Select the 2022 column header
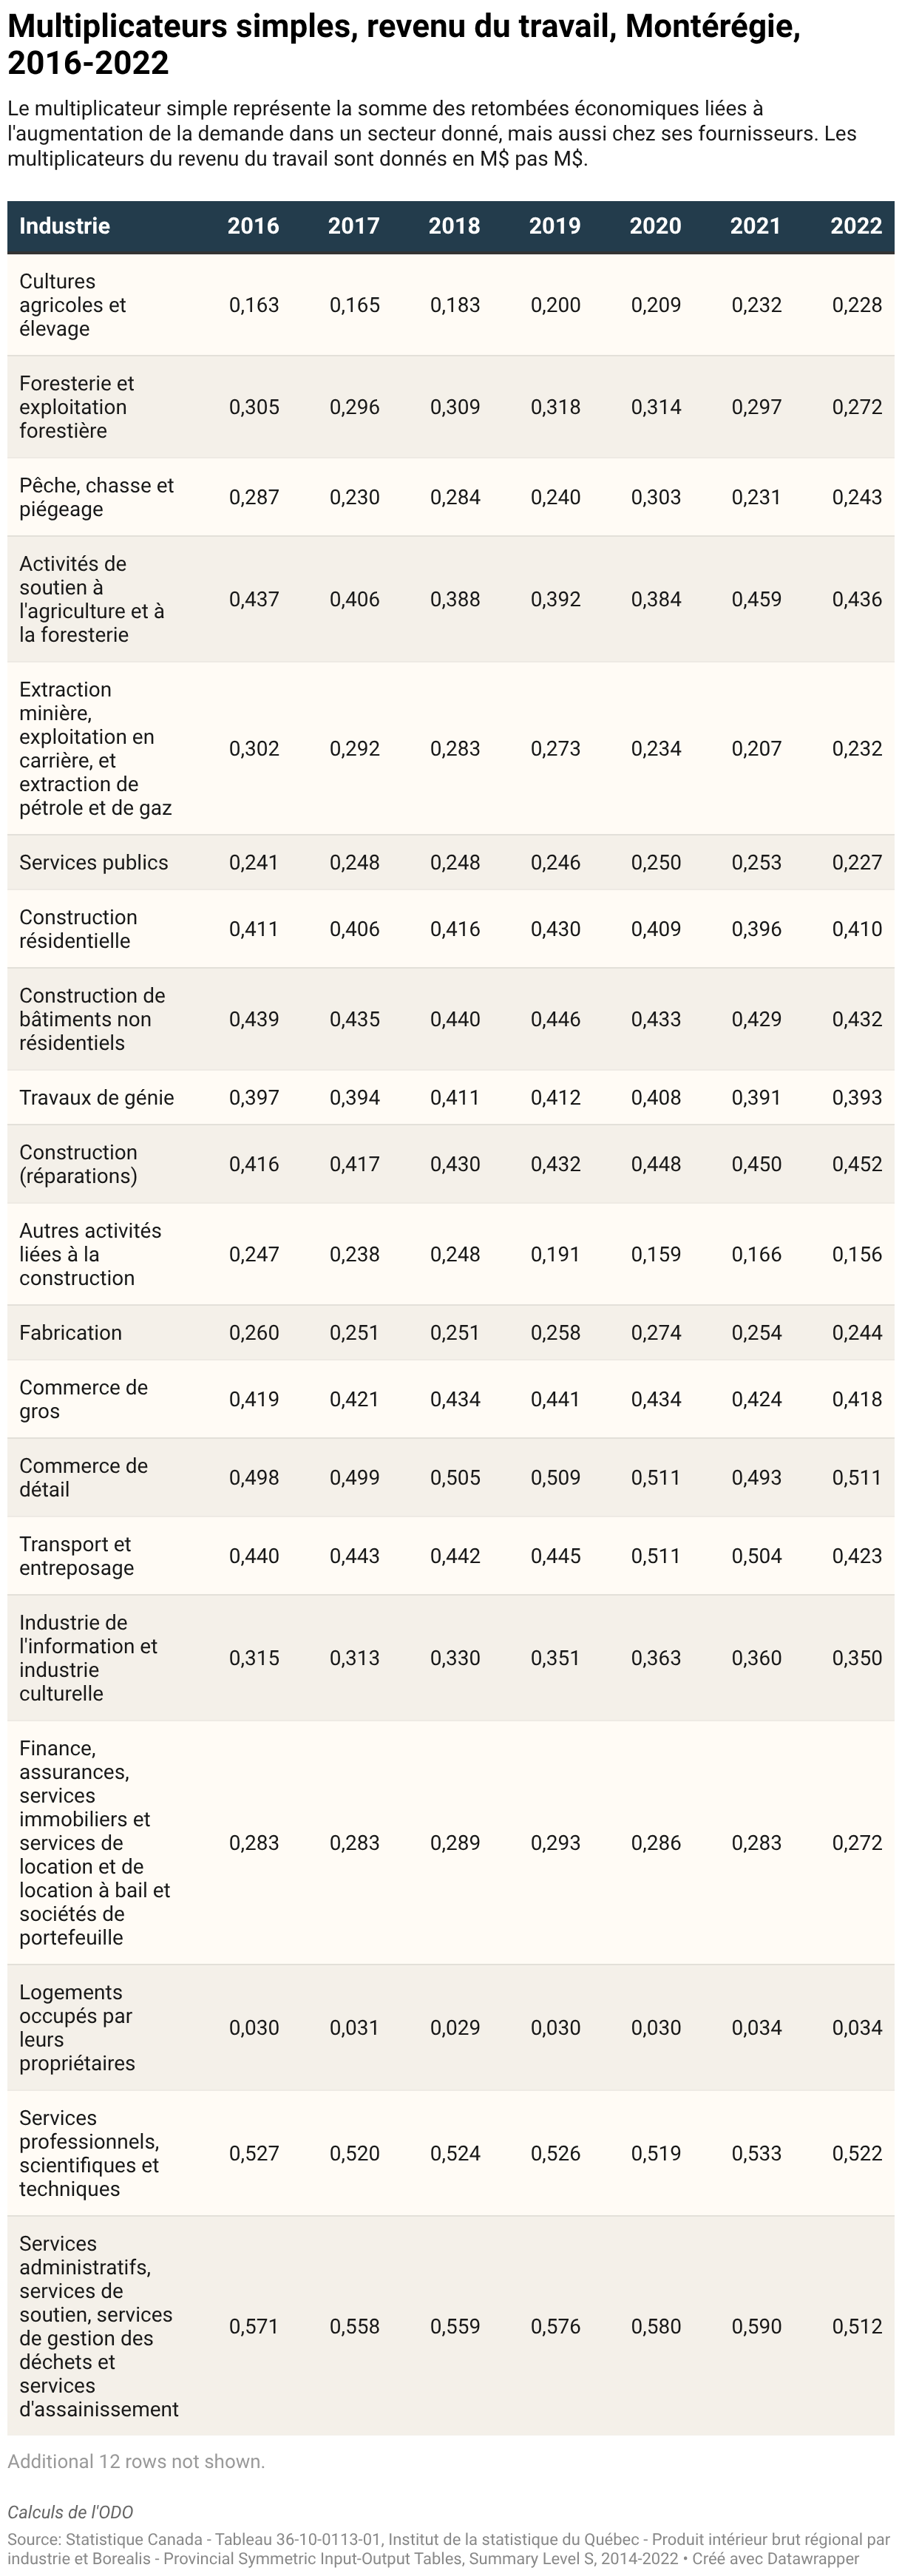This screenshot has width=902, height=2576. point(856,226)
